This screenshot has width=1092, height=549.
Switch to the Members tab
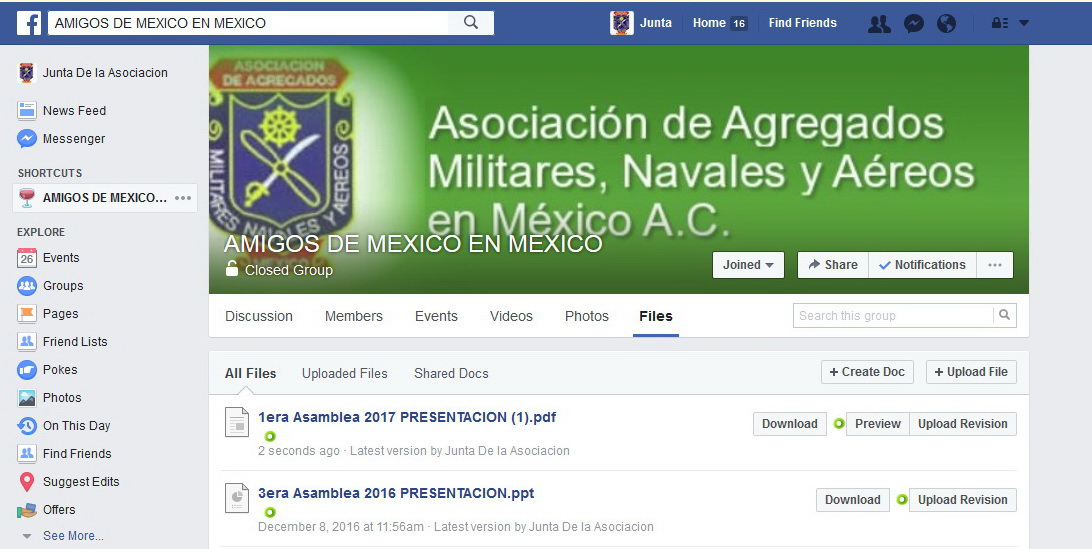click(x=354, y=316)
